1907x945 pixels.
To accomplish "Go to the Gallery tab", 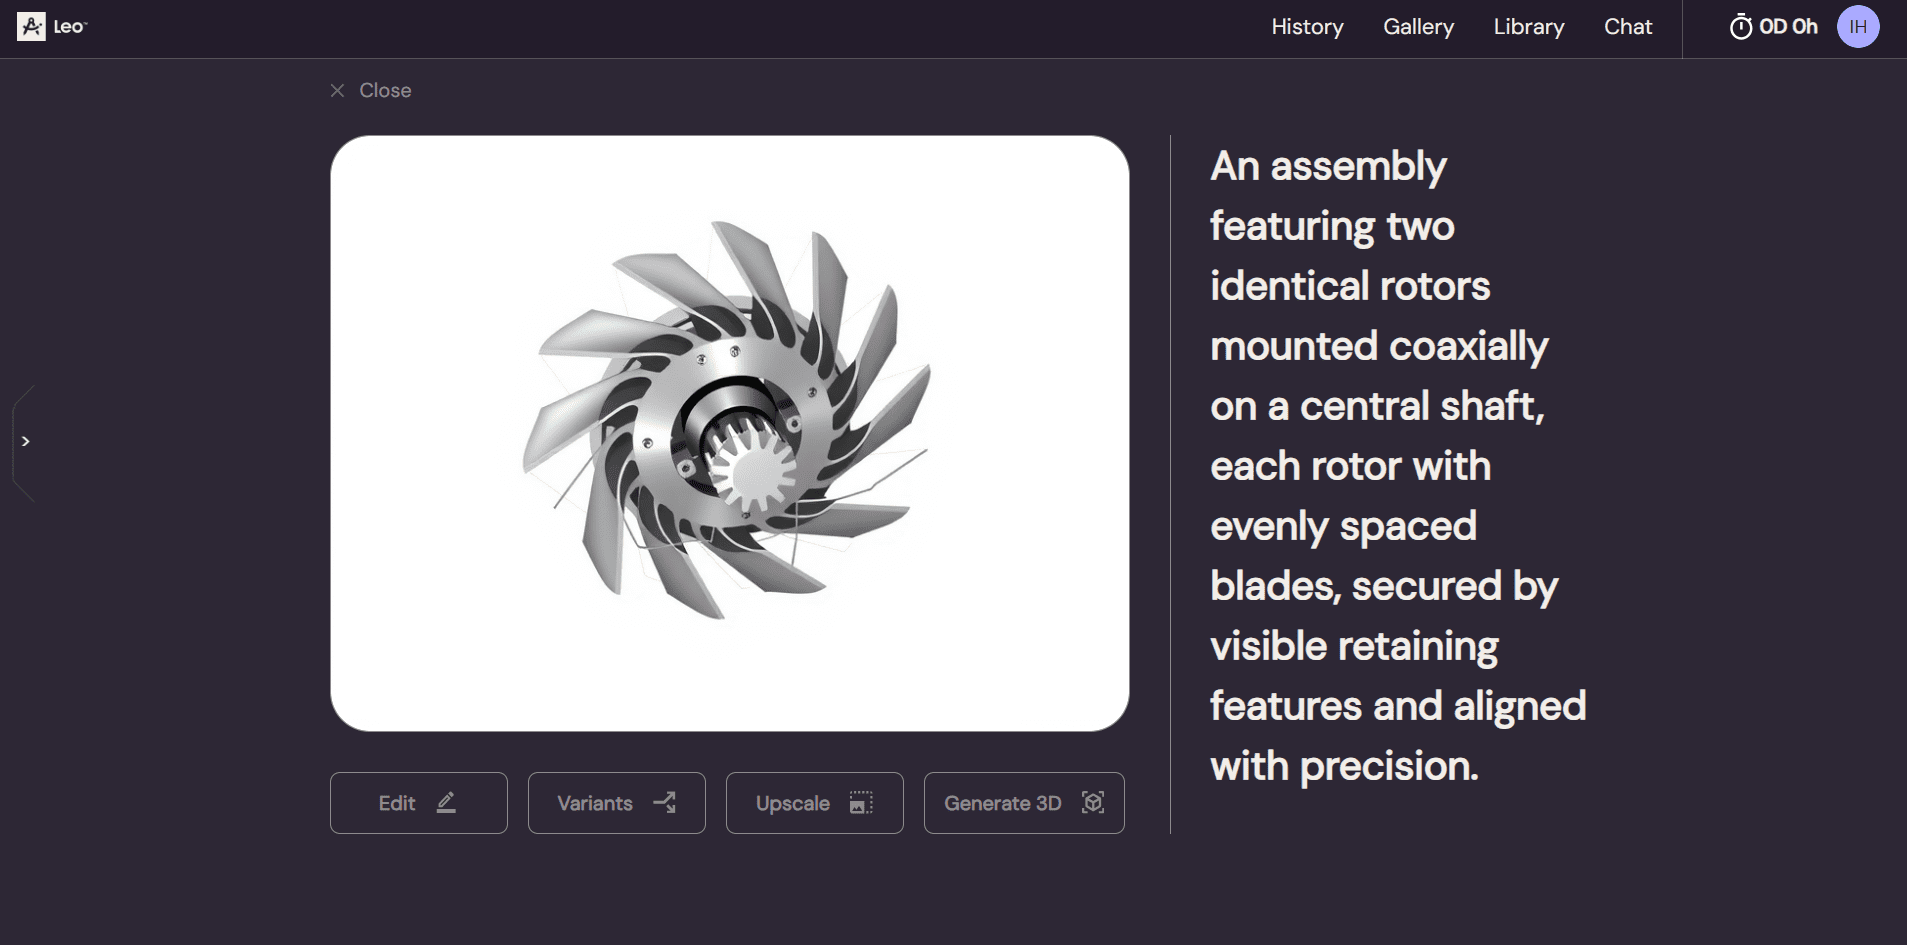I will click(1418, 27).
